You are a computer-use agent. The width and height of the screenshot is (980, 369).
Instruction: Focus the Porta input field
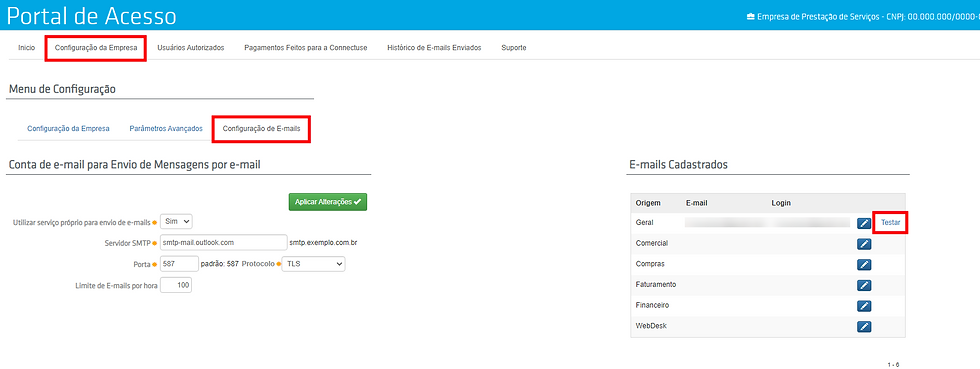pyautogui.click(x=179, y=264)
